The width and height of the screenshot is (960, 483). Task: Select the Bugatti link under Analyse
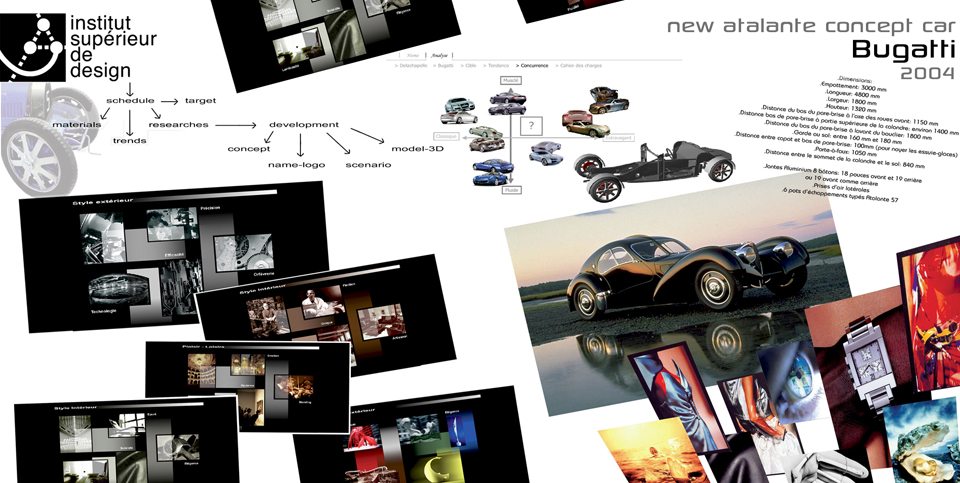point(444,65)
